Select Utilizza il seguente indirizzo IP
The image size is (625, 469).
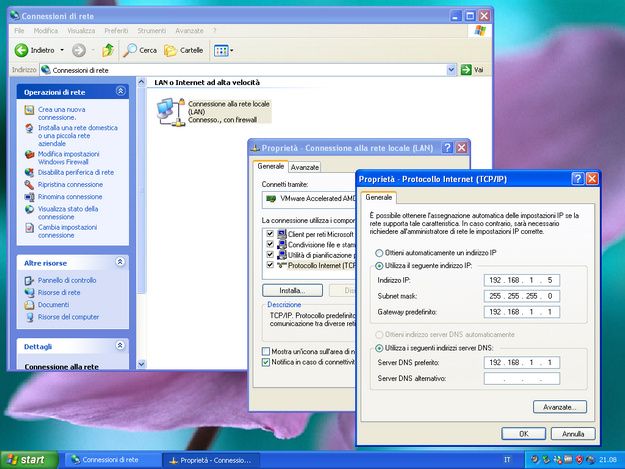pyautogui.click(x=379, y=266)
